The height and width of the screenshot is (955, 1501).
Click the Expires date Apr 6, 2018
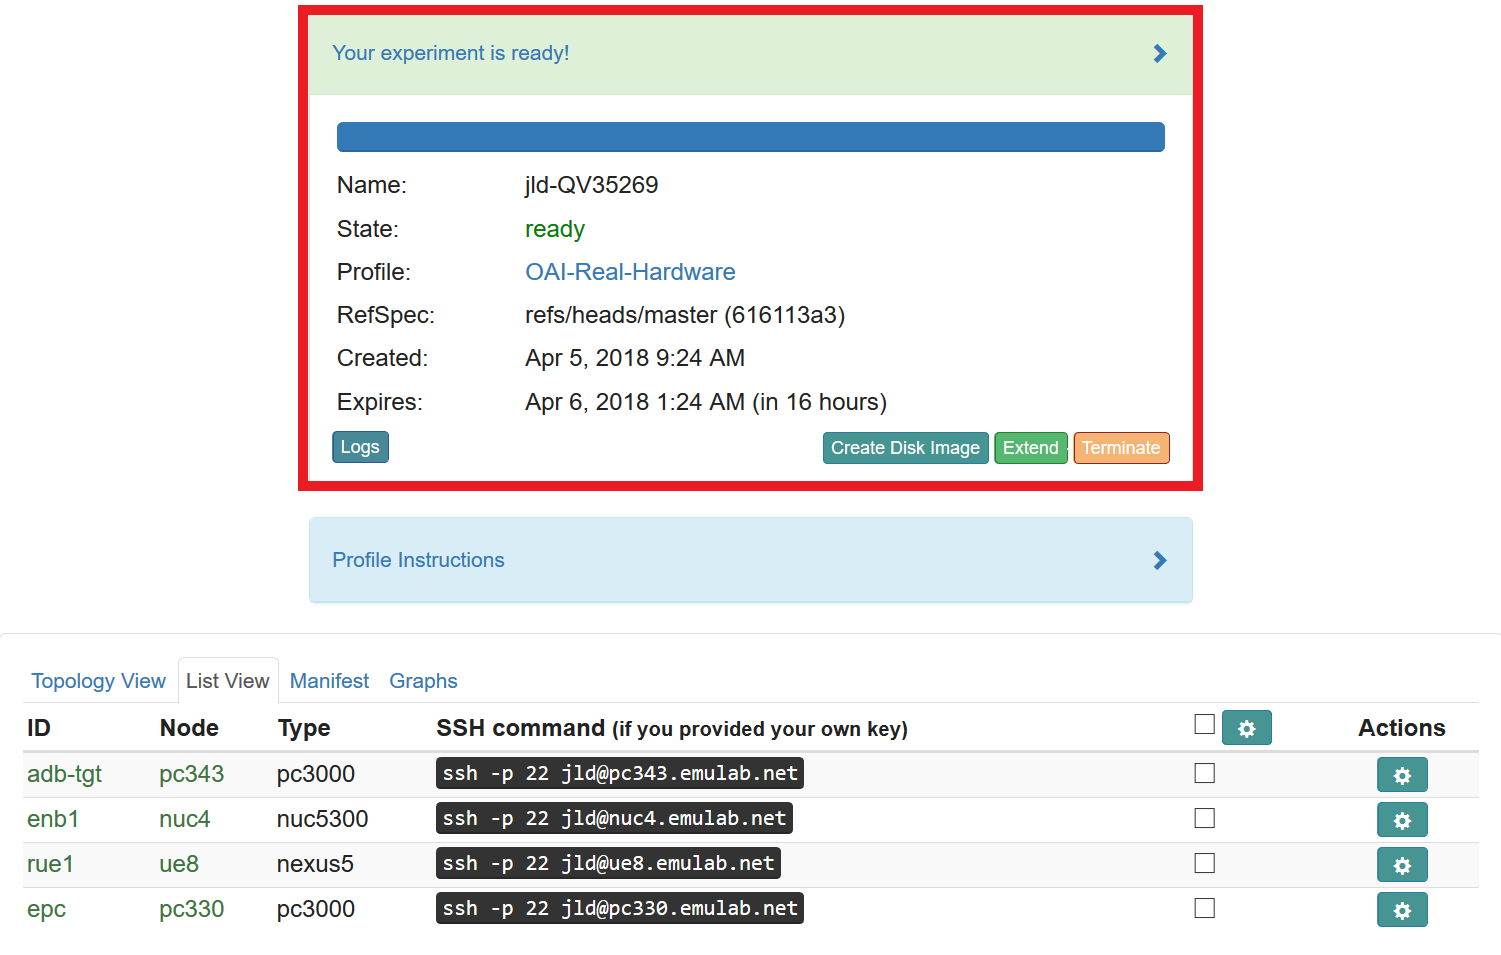(706, 402)
